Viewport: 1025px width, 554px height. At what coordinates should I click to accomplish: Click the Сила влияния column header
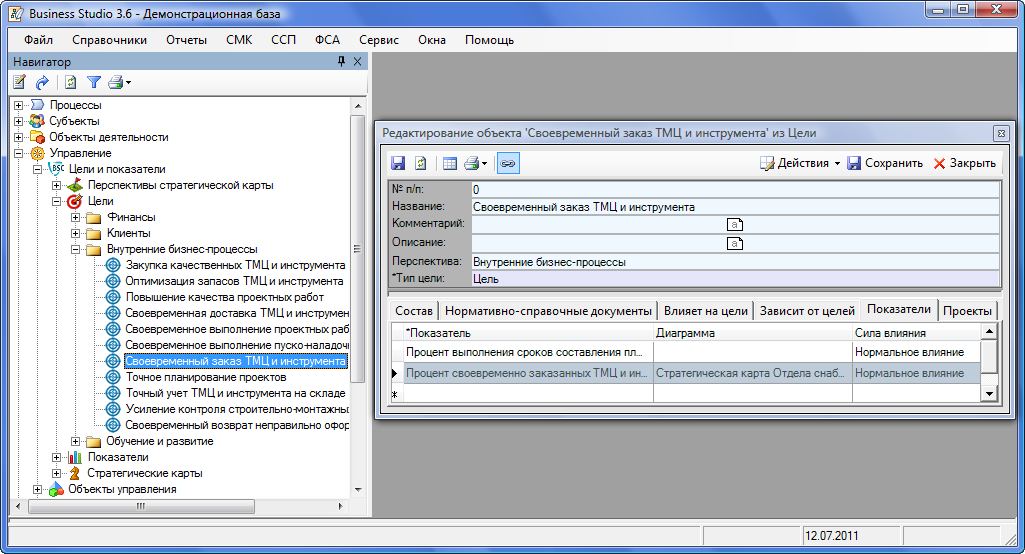pos(916,333)
